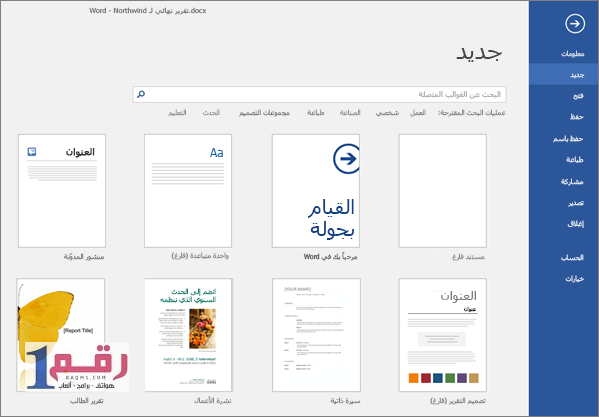Select the blank document مستند فارغ thumbnail
Image resolution: width=599 pixels, height=417 pixels.
443,191
